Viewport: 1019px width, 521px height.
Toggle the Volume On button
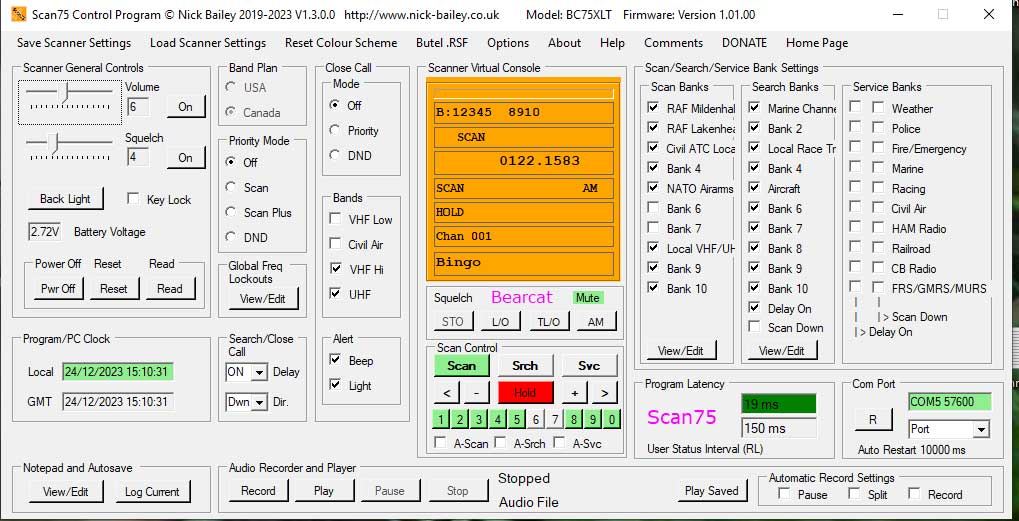click(186, 107)
